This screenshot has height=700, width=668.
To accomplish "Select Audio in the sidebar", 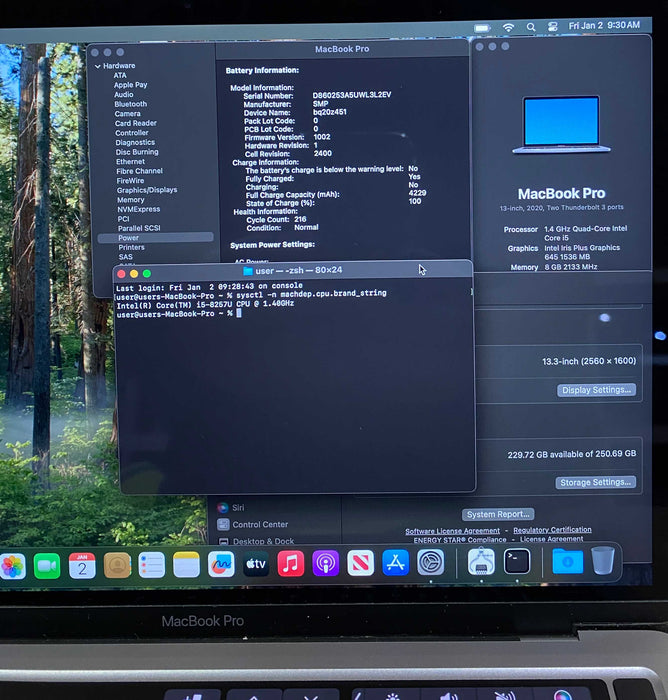I will point(124,95).
